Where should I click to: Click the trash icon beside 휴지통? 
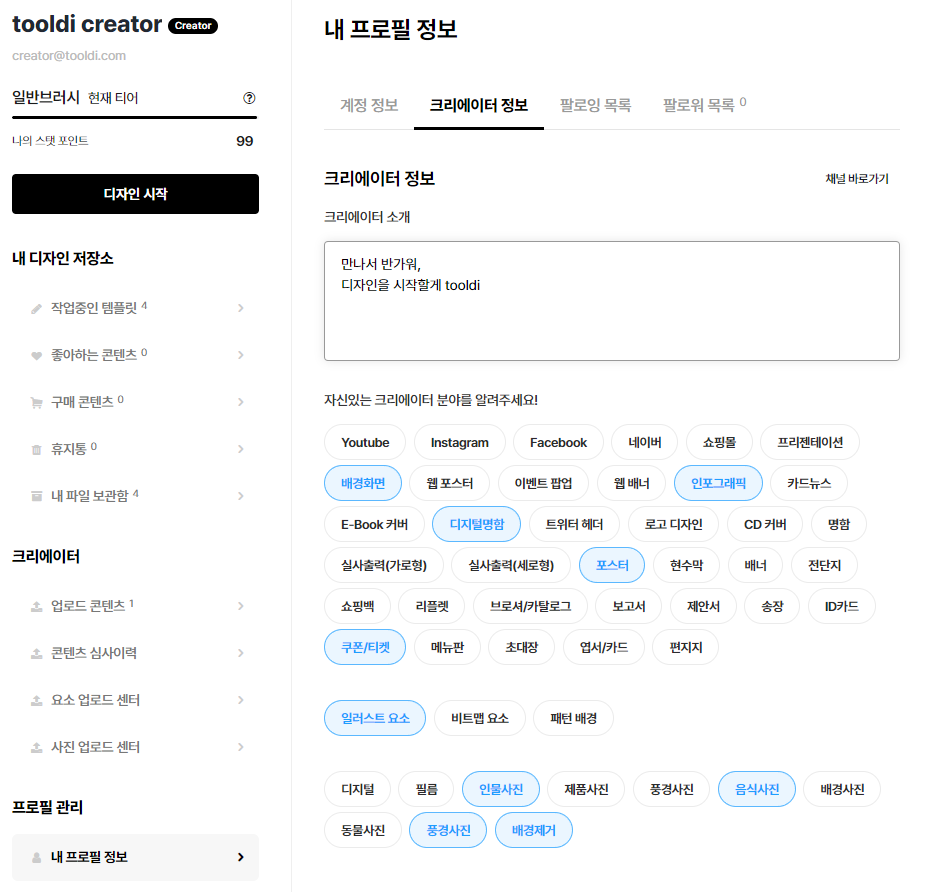(37, 449)
